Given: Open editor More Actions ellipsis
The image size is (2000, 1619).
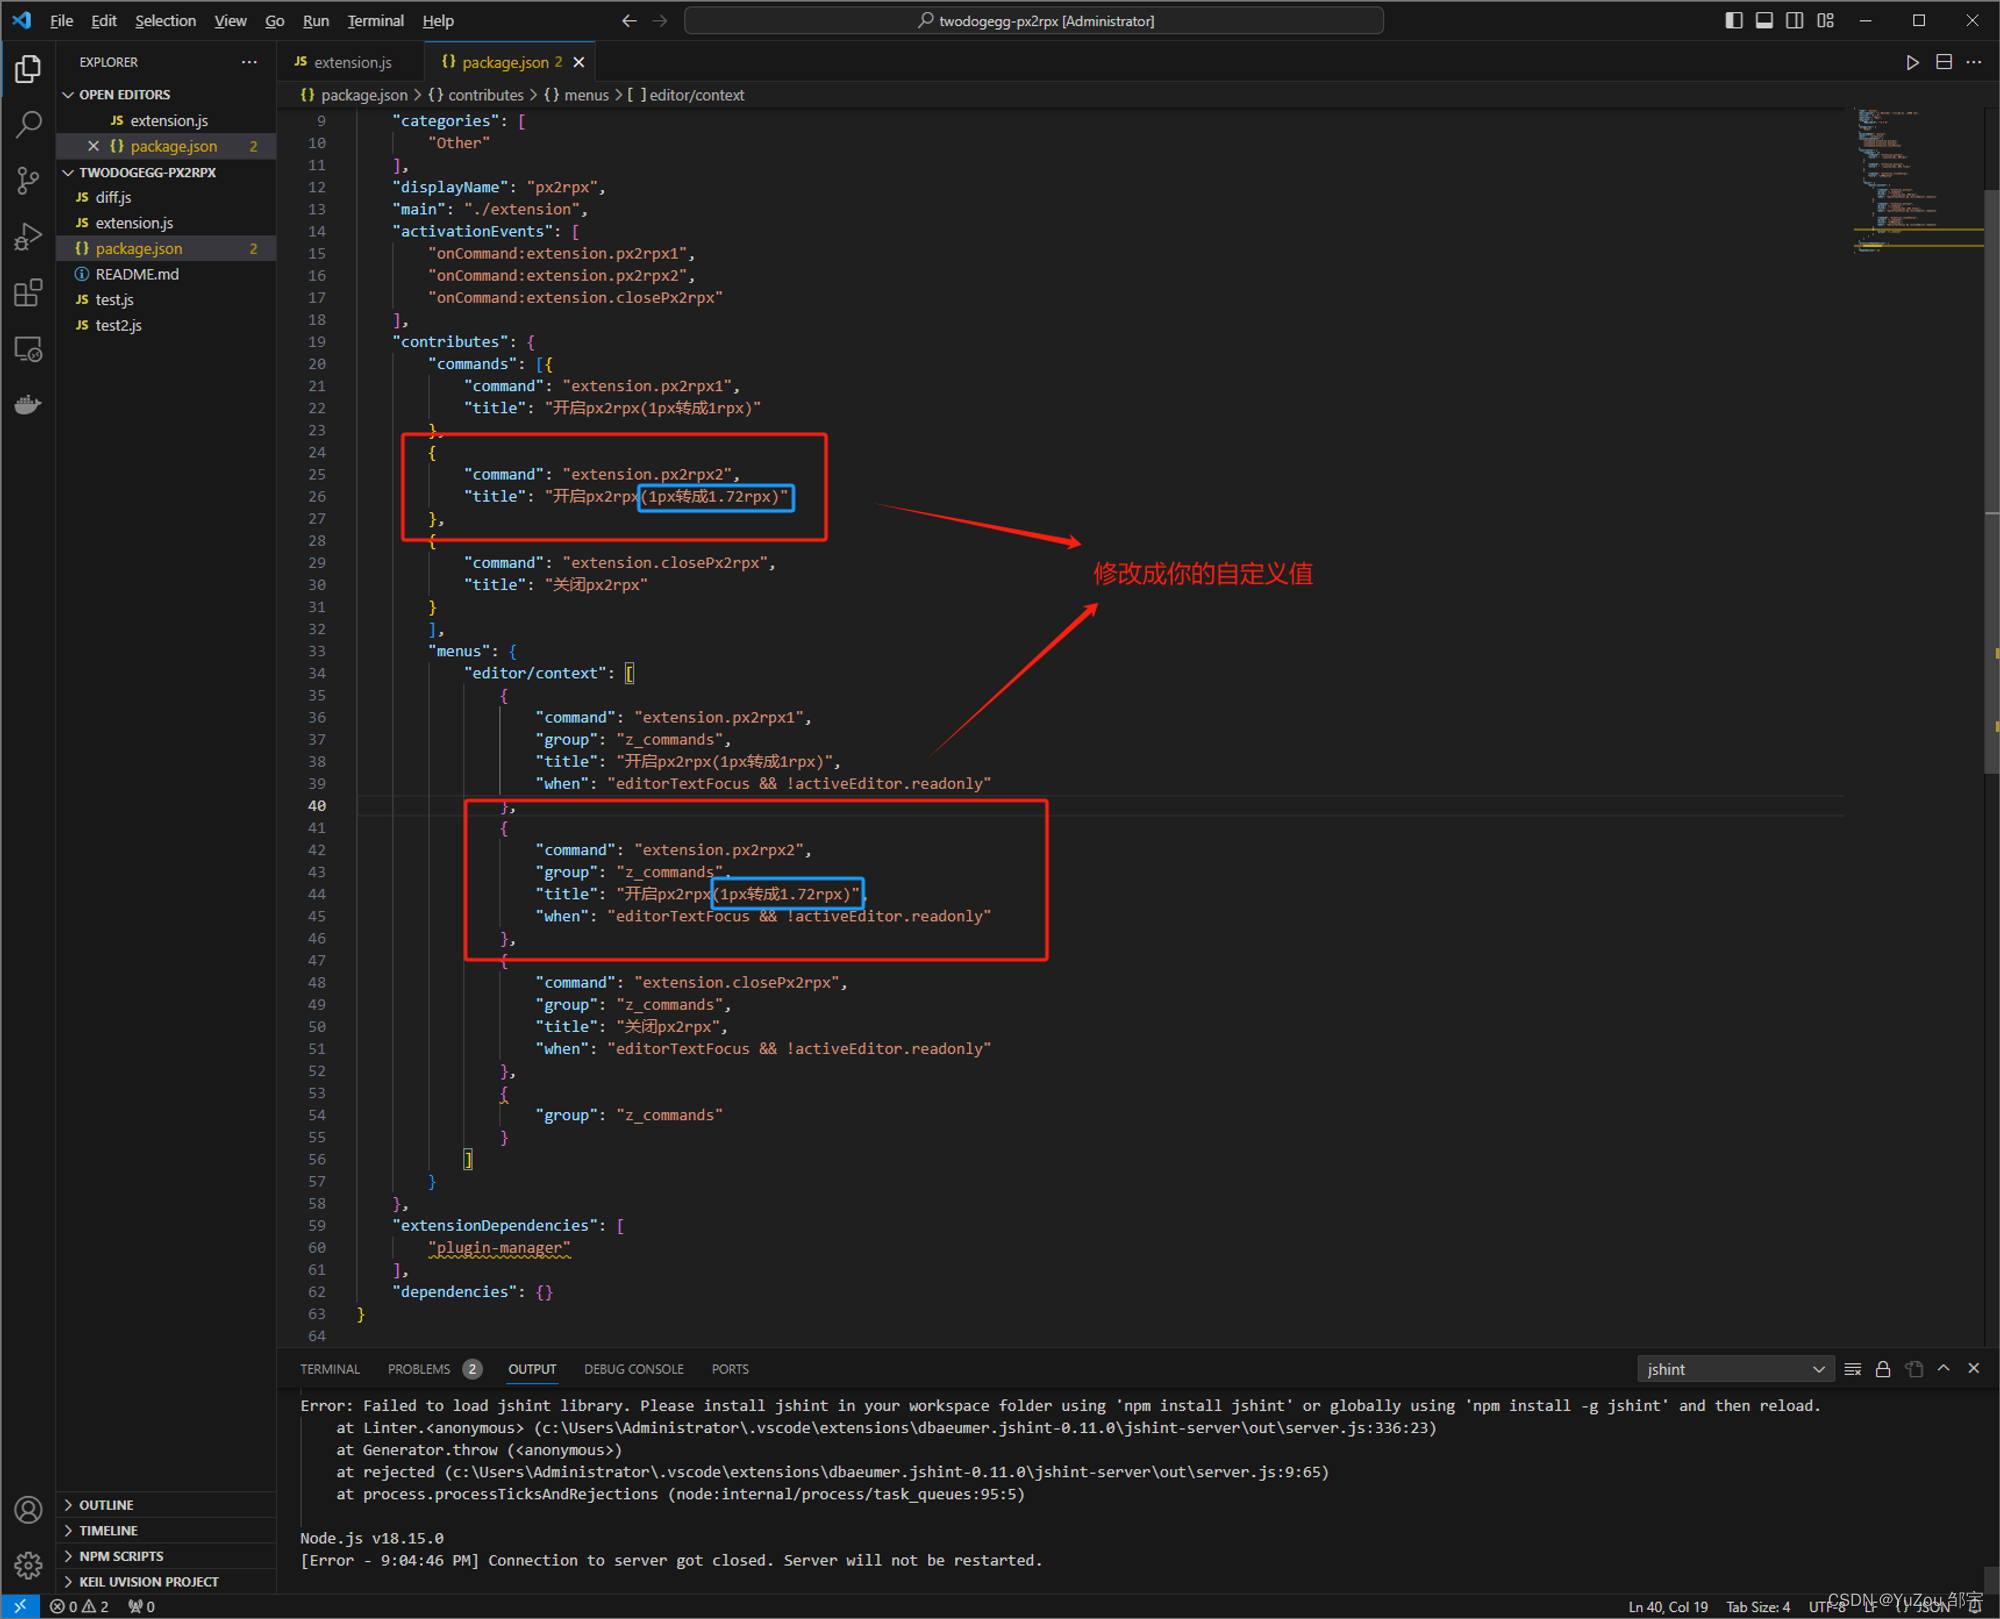Looking at the screenshot, I should click(1974, 62).
